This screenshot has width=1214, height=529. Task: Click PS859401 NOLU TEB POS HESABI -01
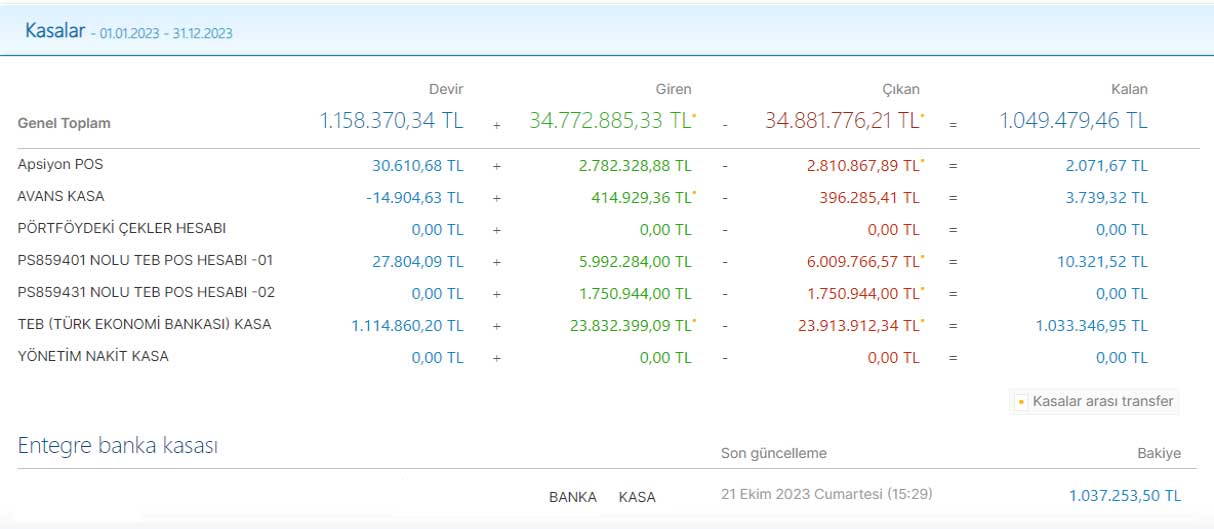pyautogui.click(x=145, y=261)
